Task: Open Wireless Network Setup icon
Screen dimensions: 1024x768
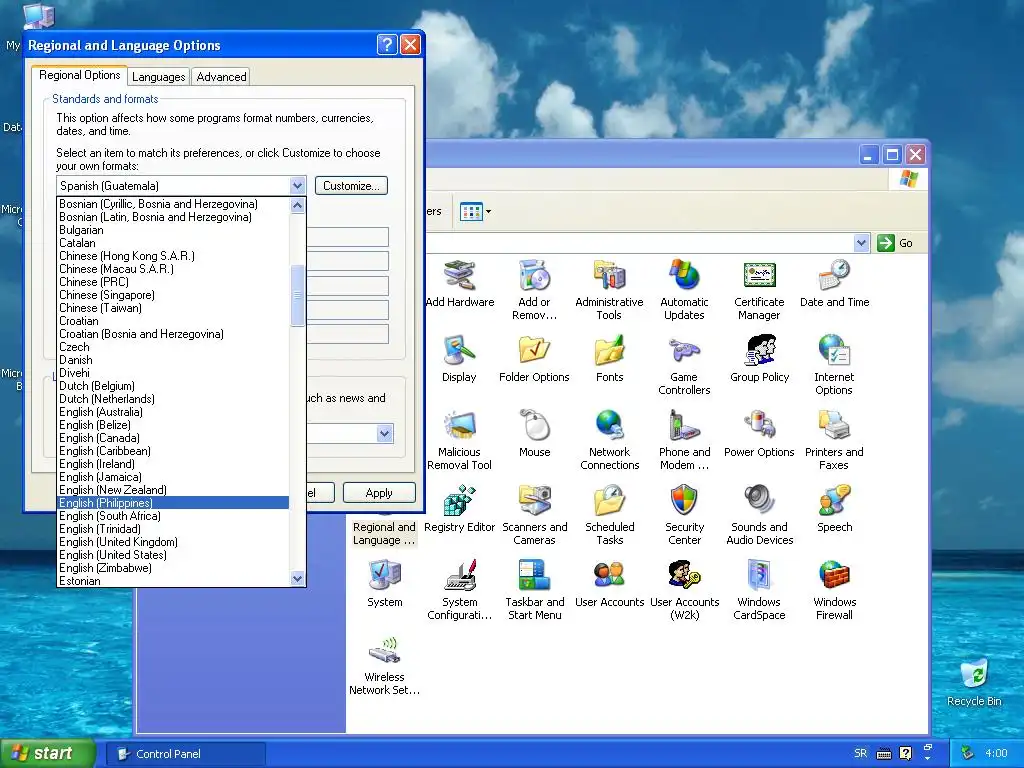Action: click(x=385, y=665)
